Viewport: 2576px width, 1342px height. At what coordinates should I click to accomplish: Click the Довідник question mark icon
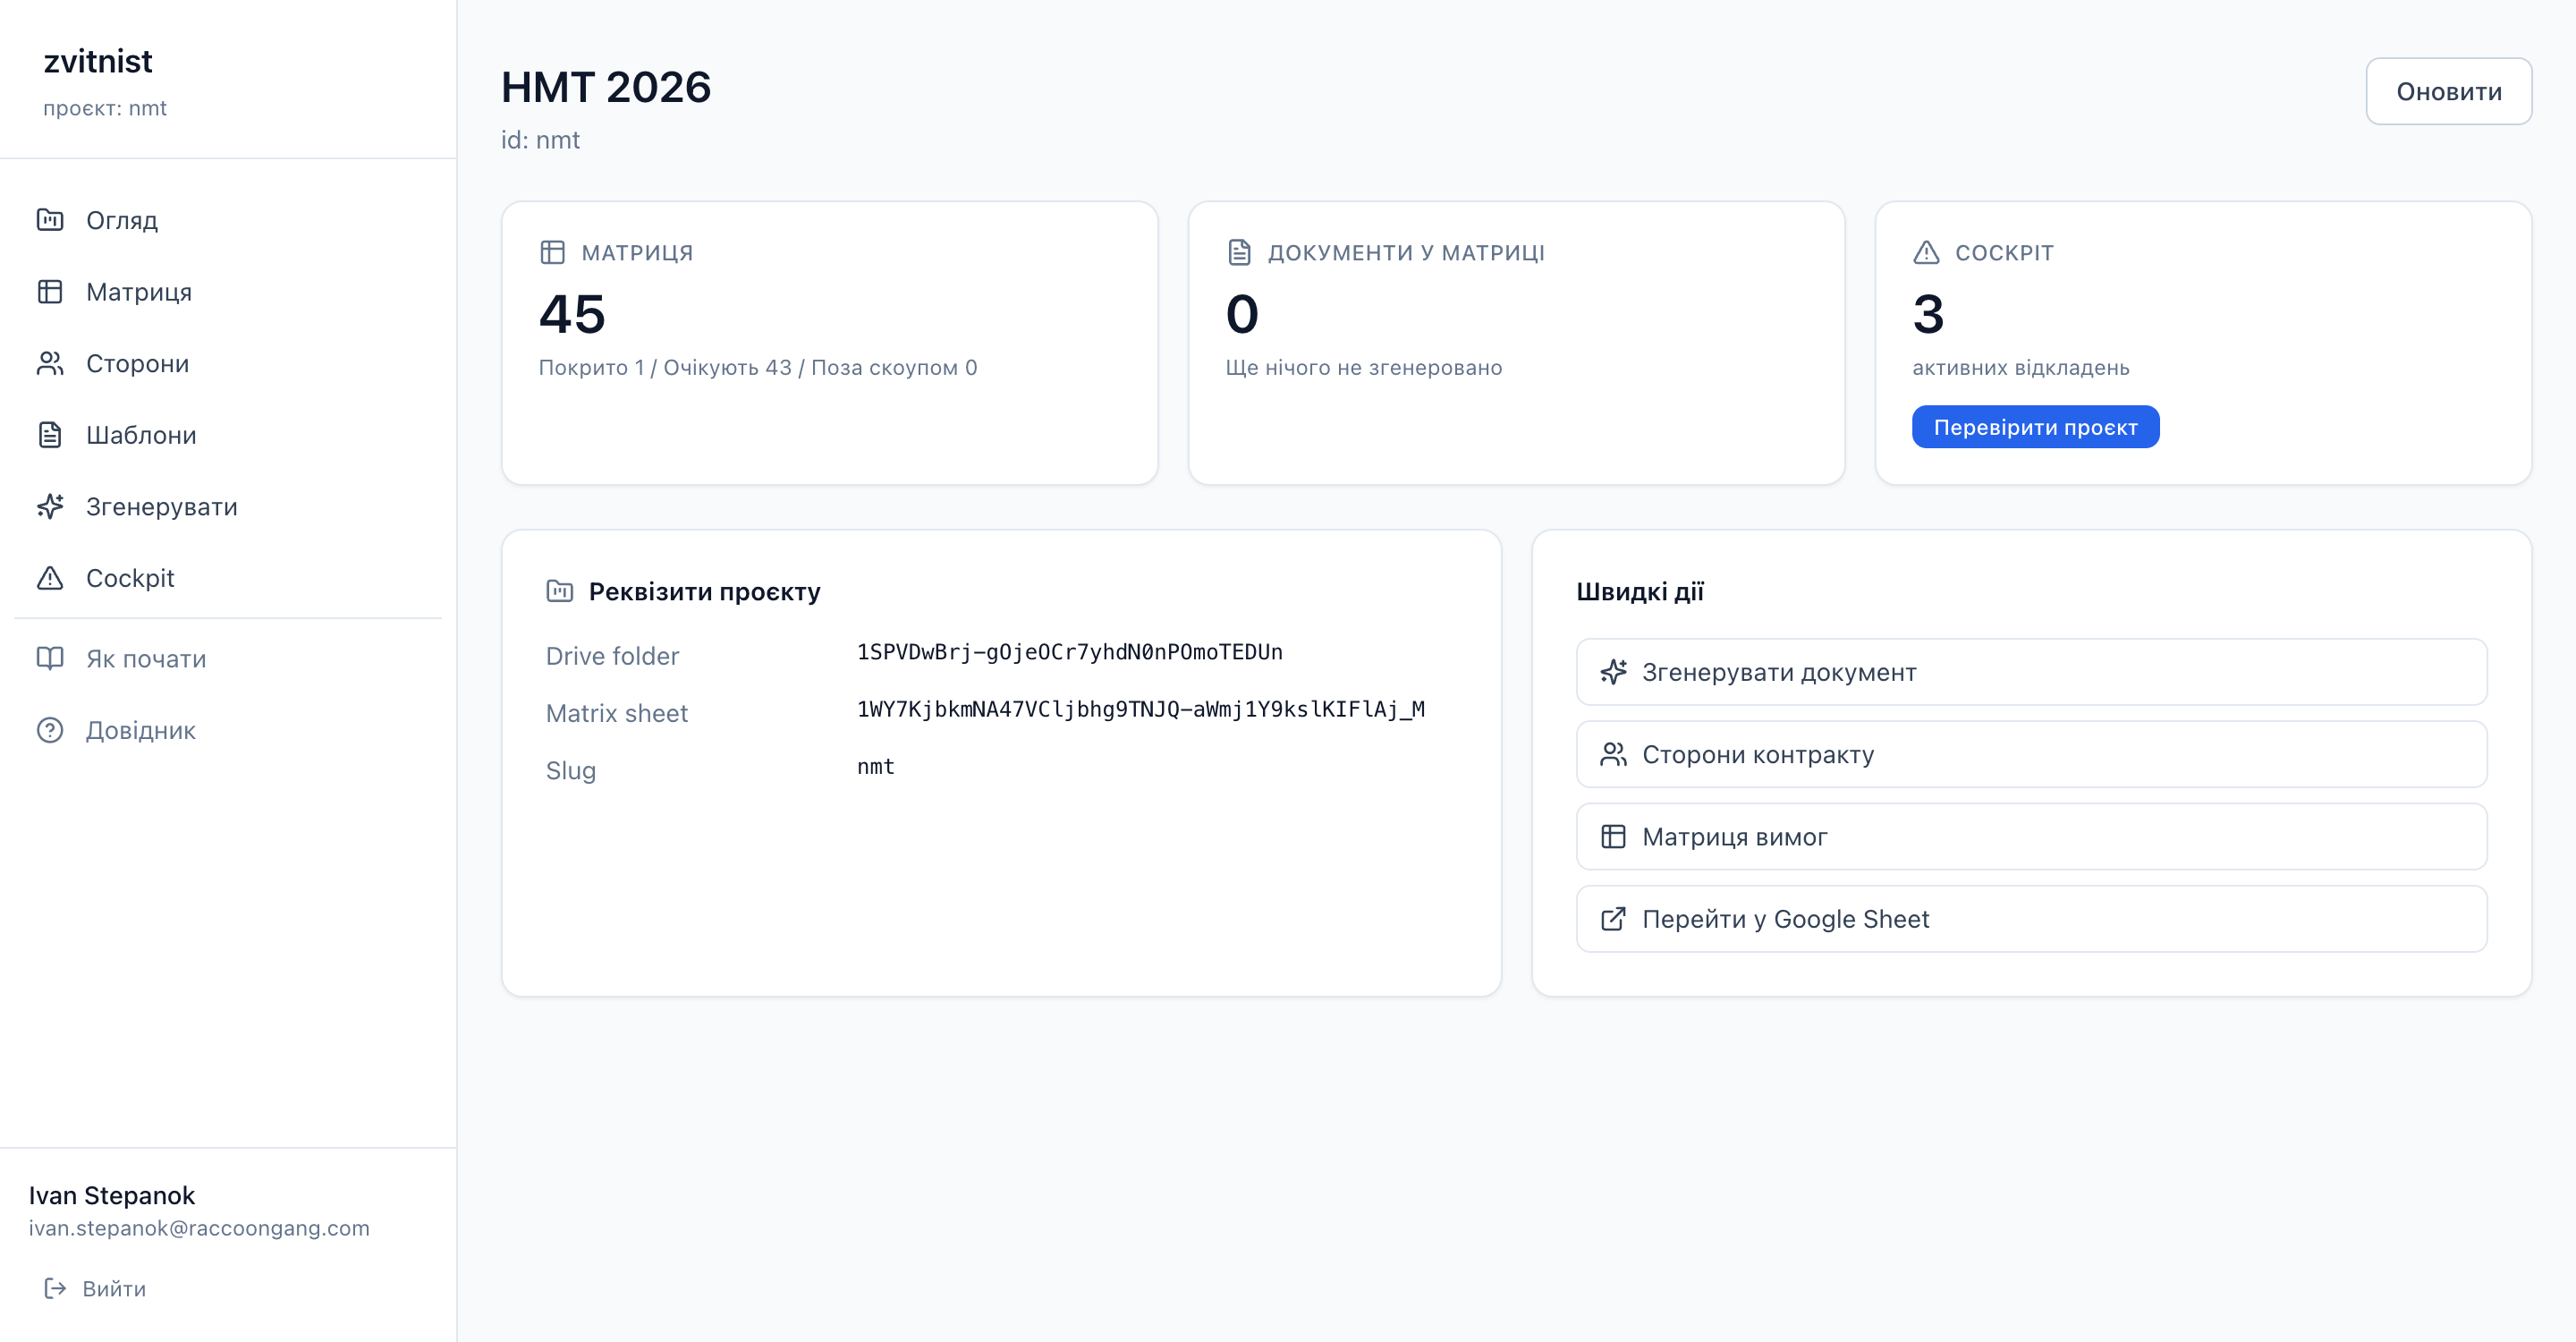click(x=50, y=730)
